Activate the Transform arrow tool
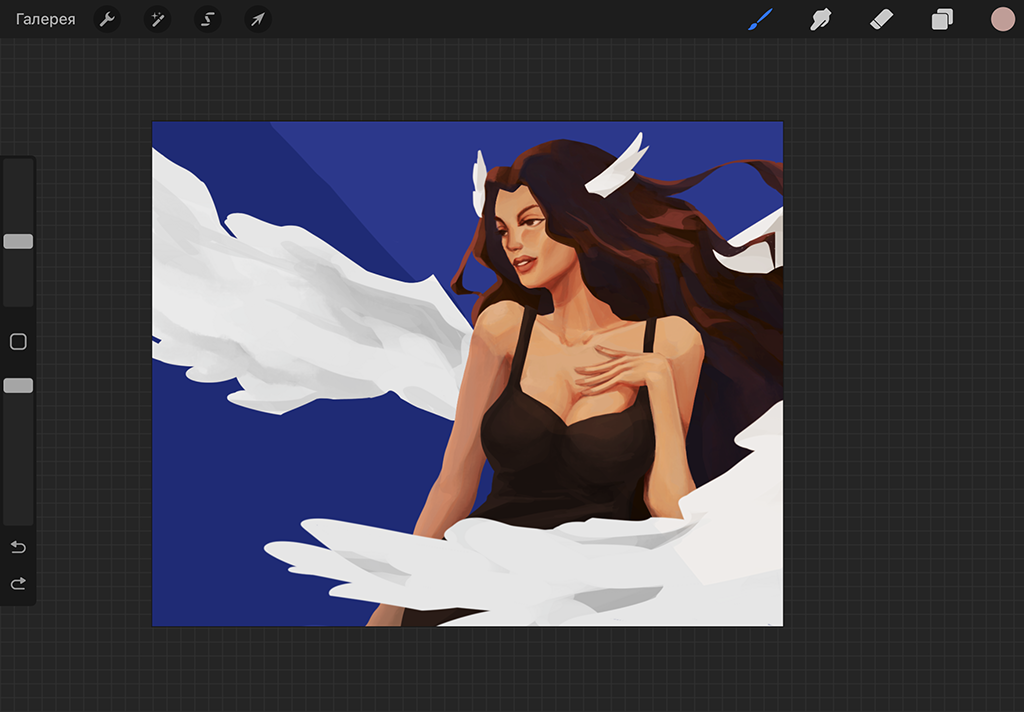Viewport: 1024px width, 712px height. pyautogui.click(x=258, y=19)
